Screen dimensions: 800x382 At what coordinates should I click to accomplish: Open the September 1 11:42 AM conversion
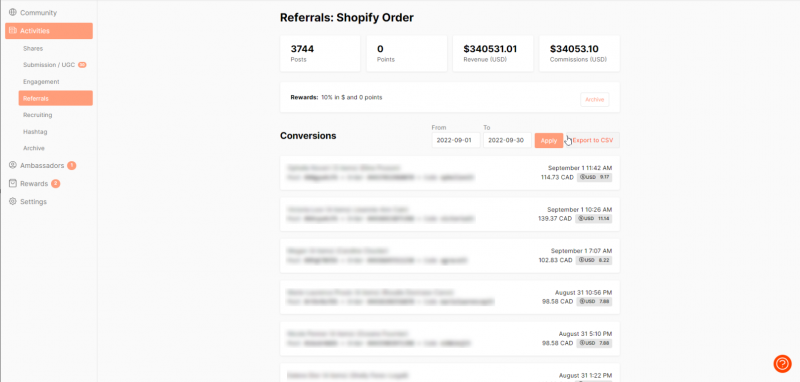pyautogui.click(x=449, y=173)
